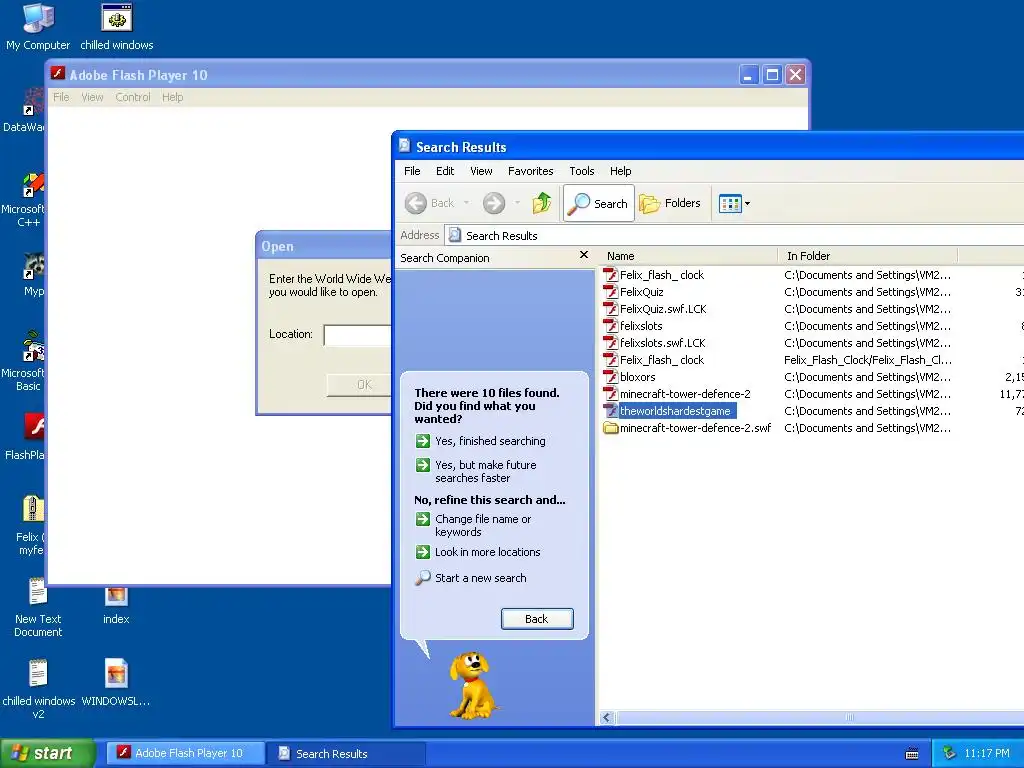Click the Location field in Open dialog
Viewport: 1024px width, 768px height.
click(358, 335)
